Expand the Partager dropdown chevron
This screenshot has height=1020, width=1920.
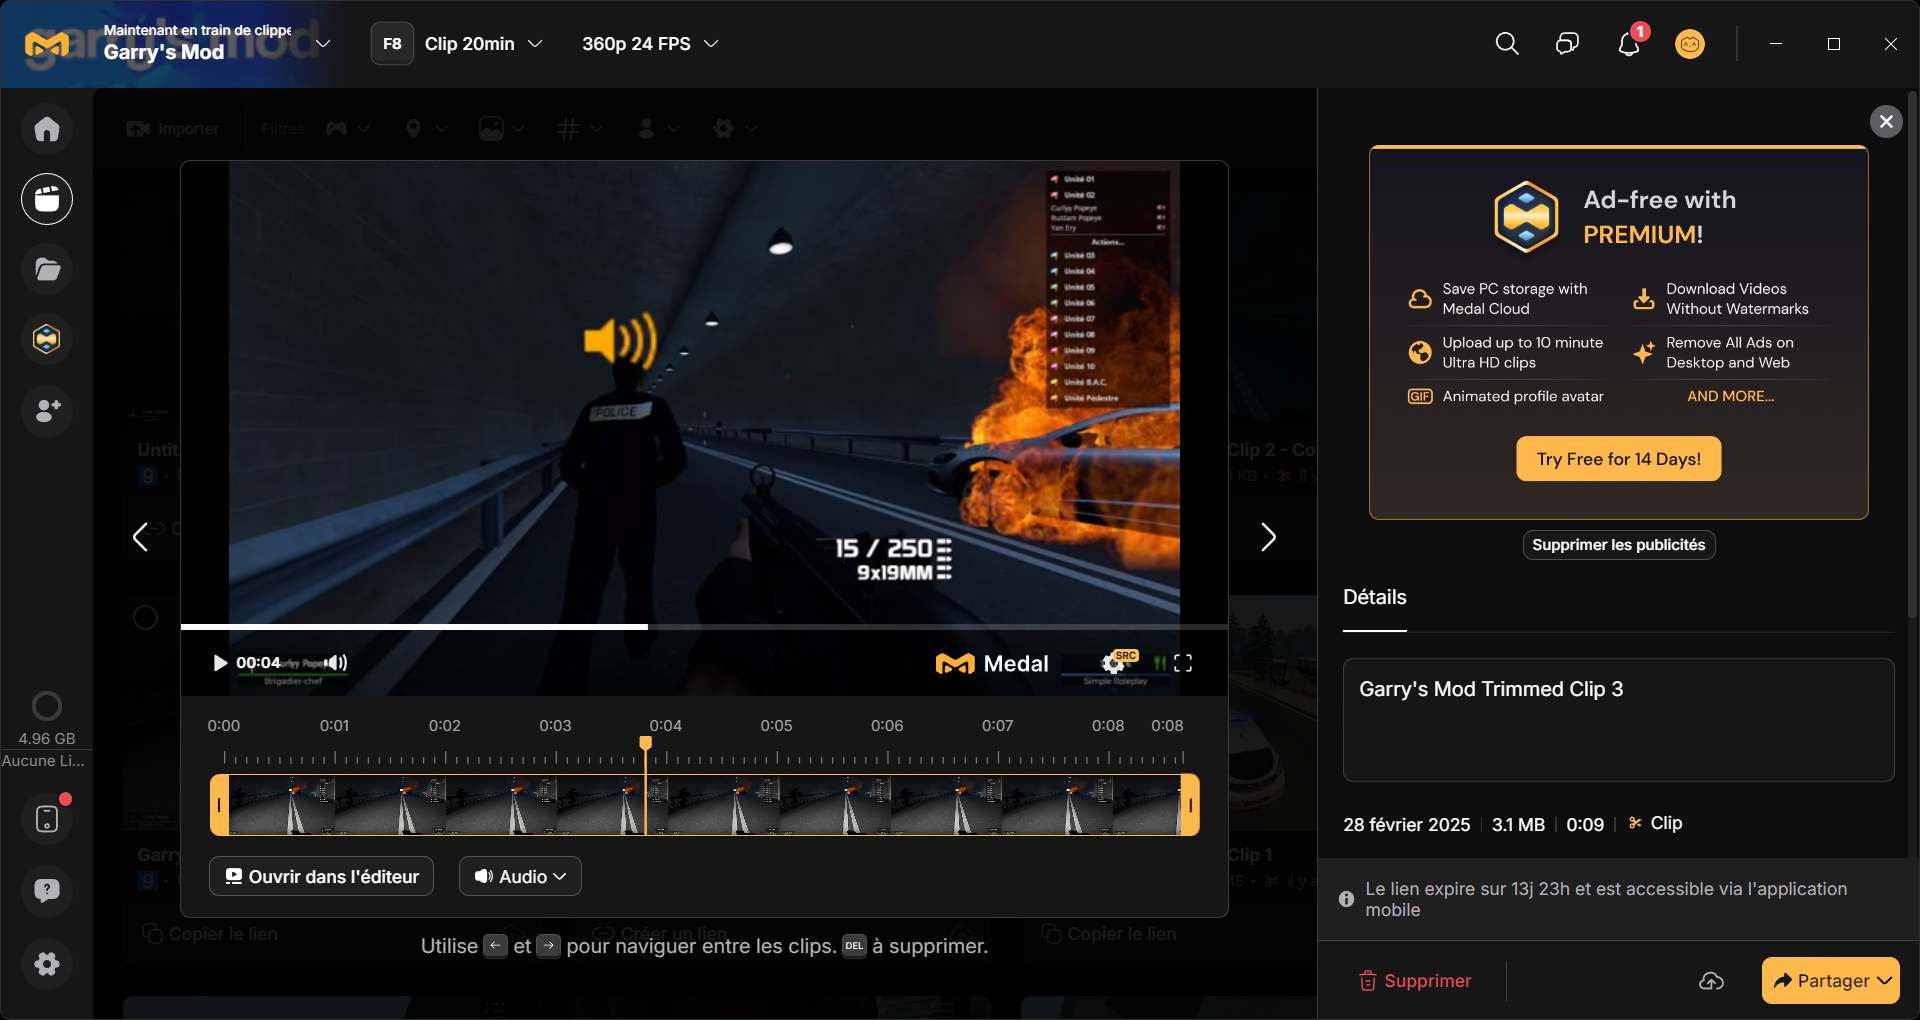coord(1885,981)
